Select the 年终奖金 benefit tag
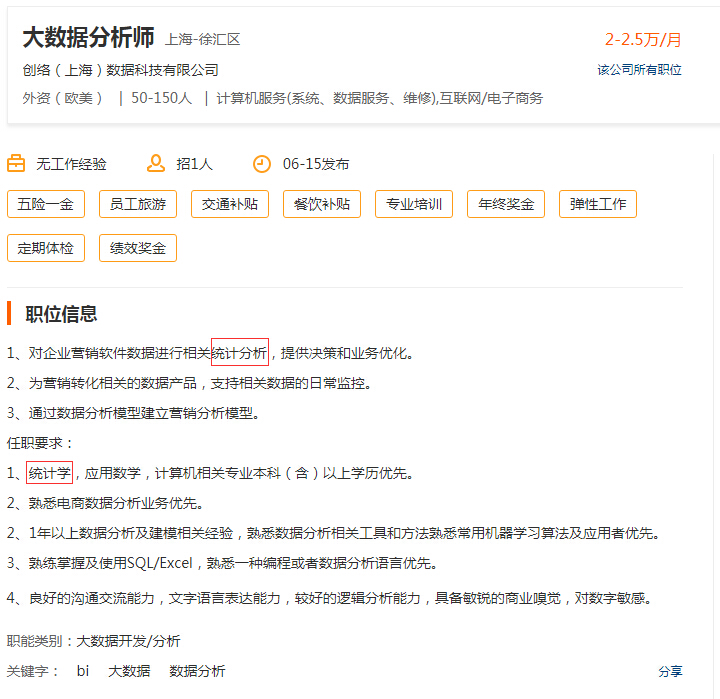 click(506, 204)
